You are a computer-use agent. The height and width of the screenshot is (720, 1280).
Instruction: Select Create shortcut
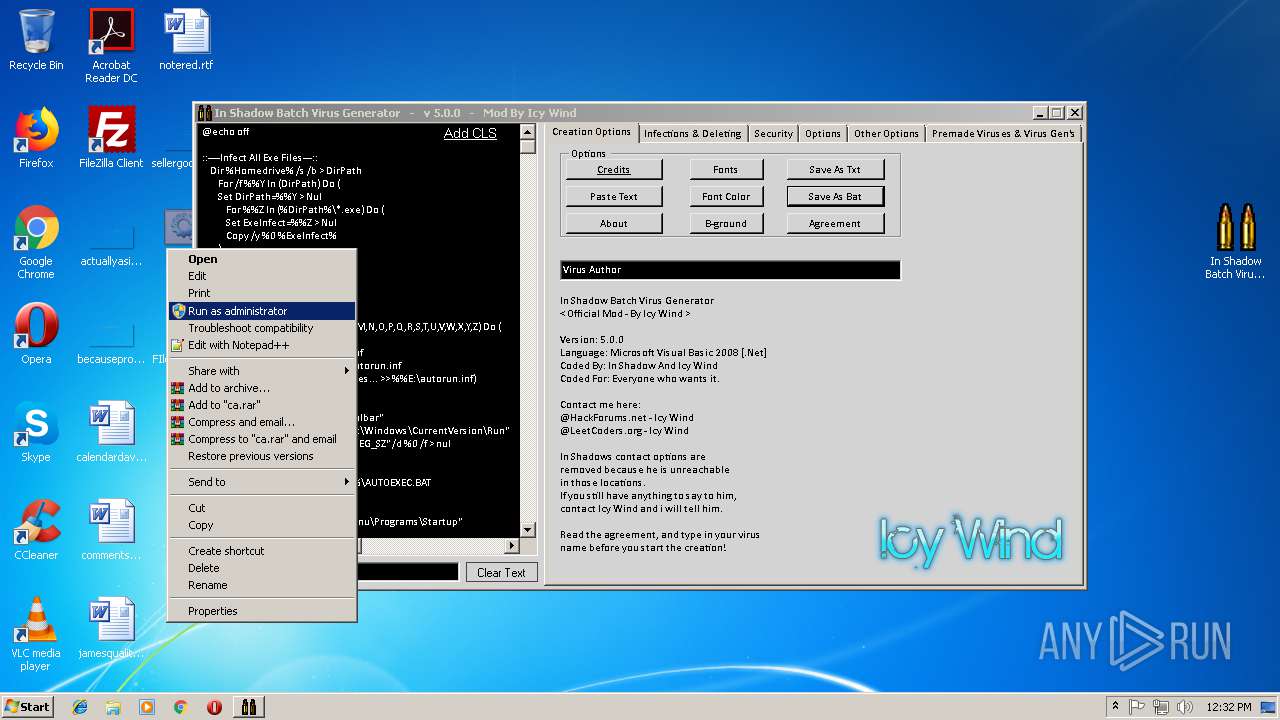pos(261,551)
